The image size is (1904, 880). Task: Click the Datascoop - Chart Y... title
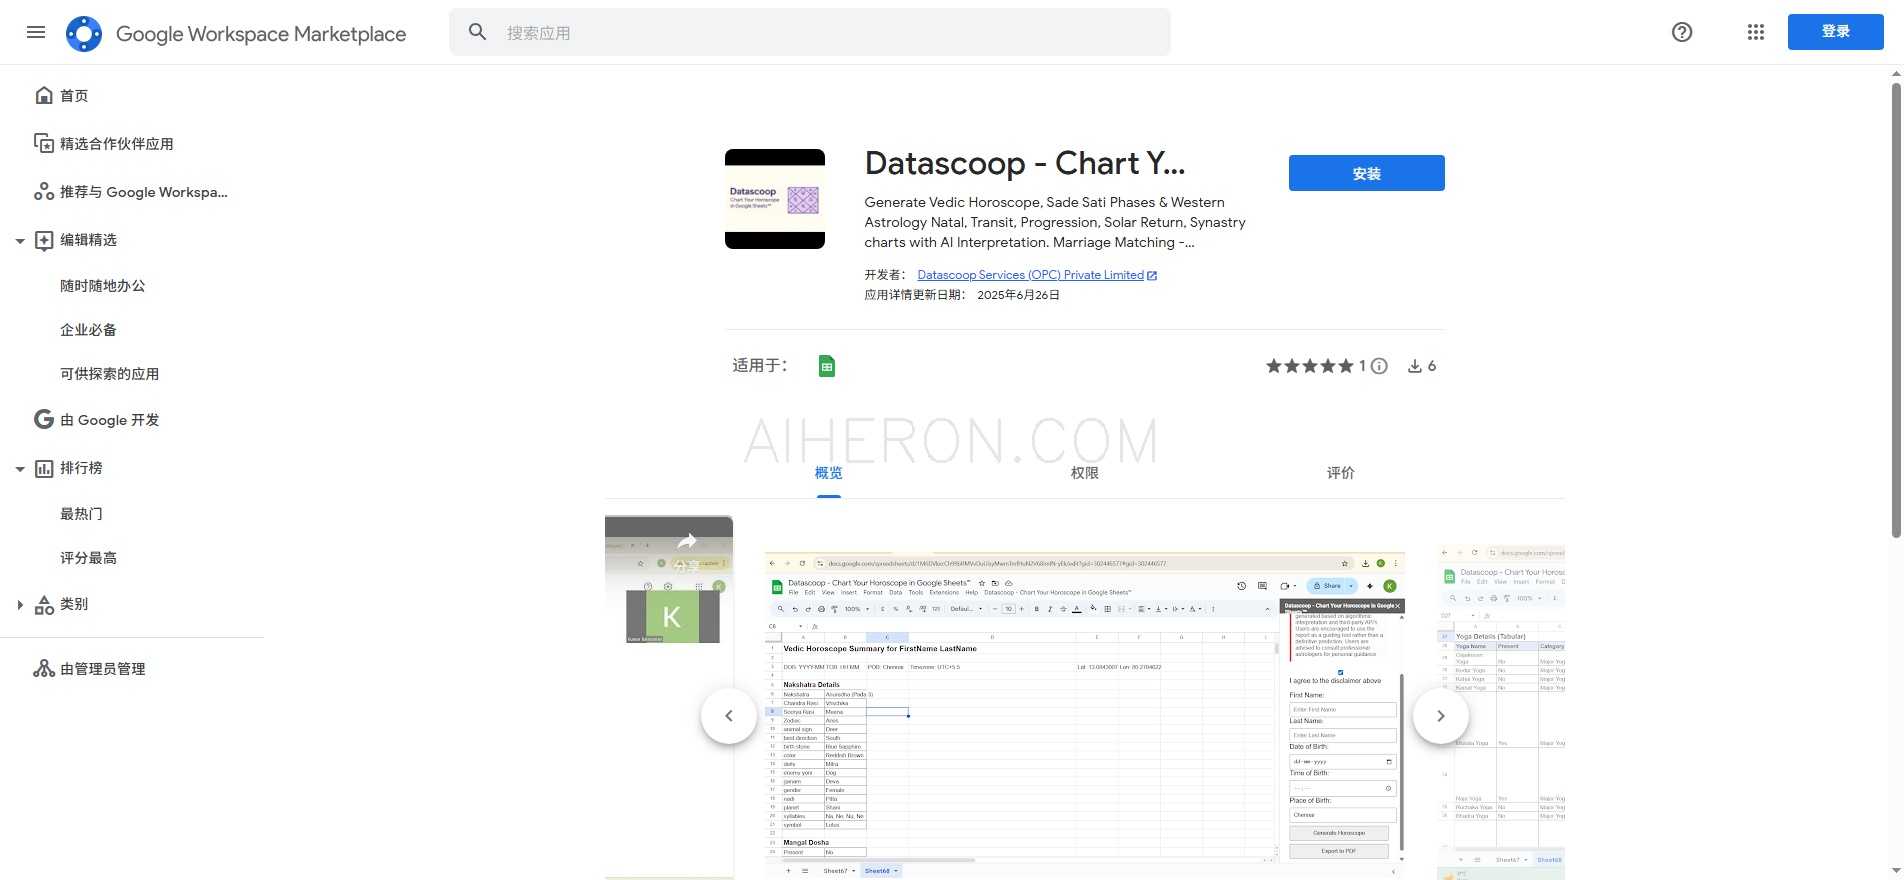(x=1025, y=163)
